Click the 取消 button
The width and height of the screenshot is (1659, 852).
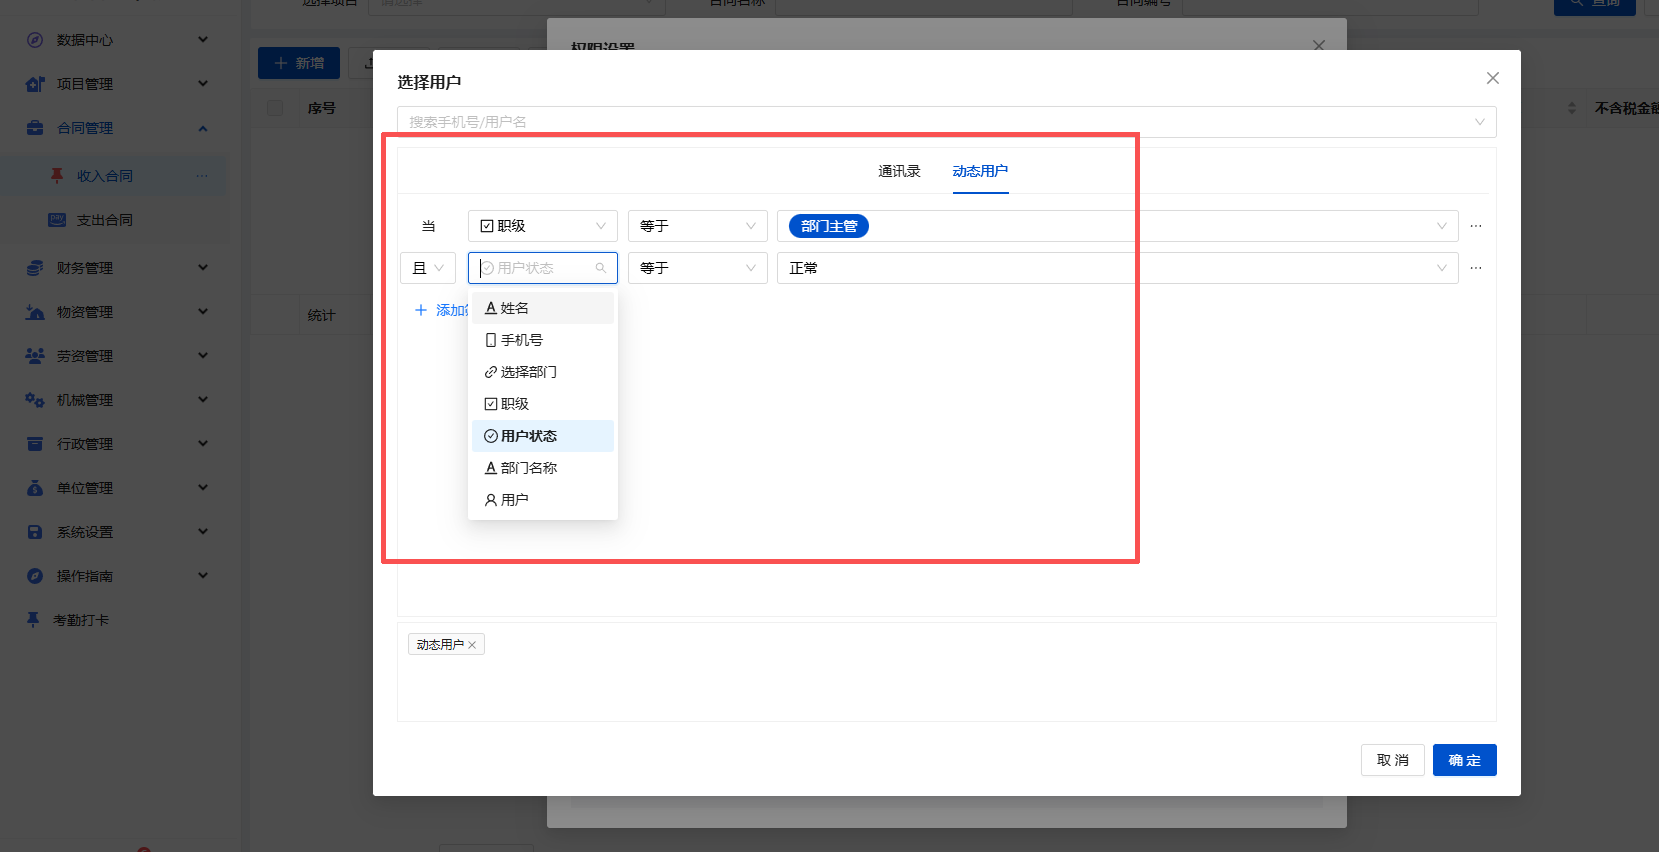1393,760
